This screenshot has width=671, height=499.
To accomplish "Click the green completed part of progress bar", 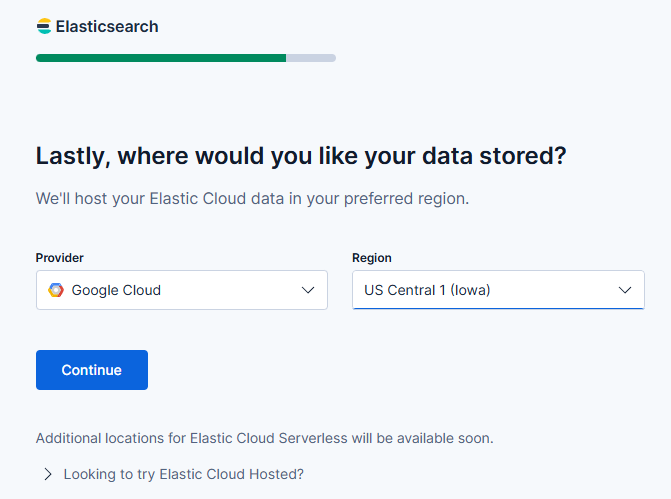I will coord(161,58).
